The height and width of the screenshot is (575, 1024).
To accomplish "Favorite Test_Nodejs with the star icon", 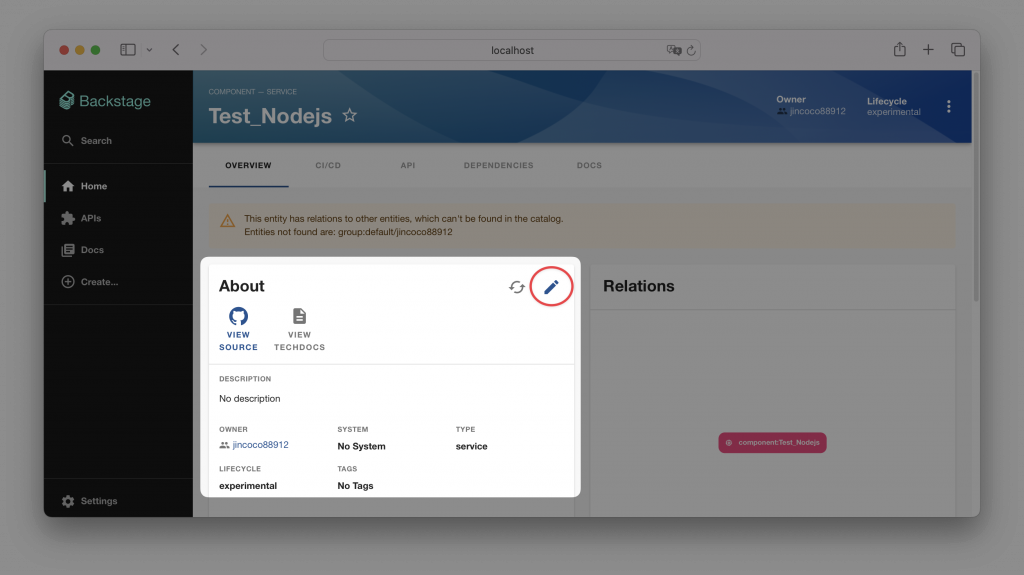I will (350, 116).
